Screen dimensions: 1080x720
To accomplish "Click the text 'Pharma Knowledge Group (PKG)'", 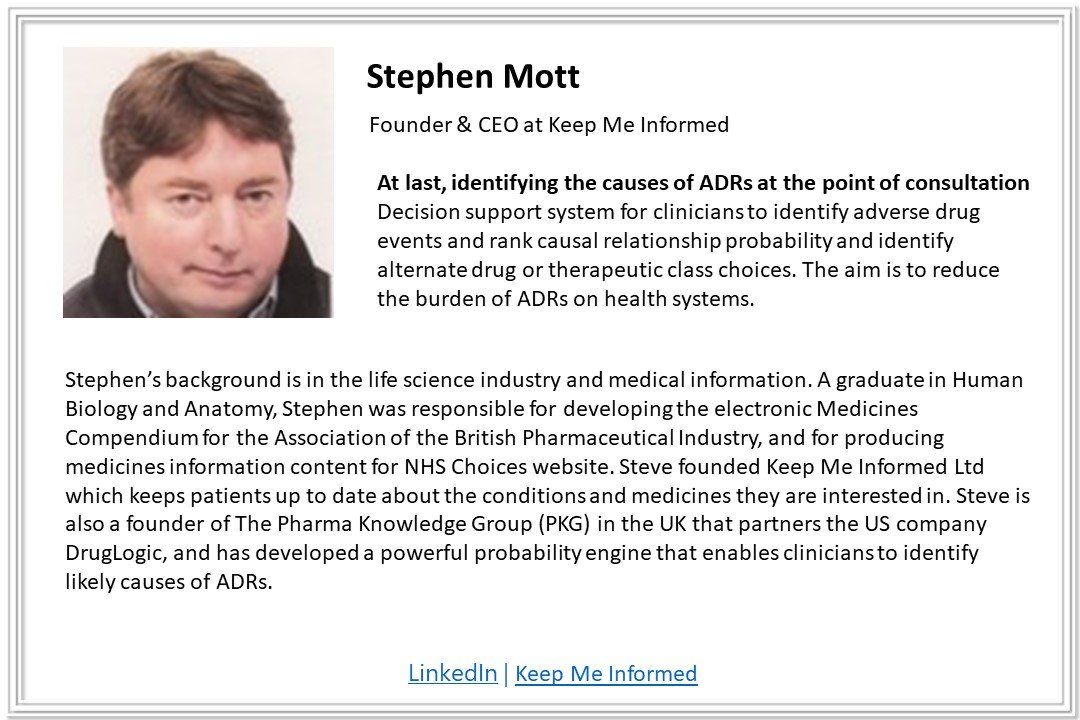I will (x=434, y=524).
